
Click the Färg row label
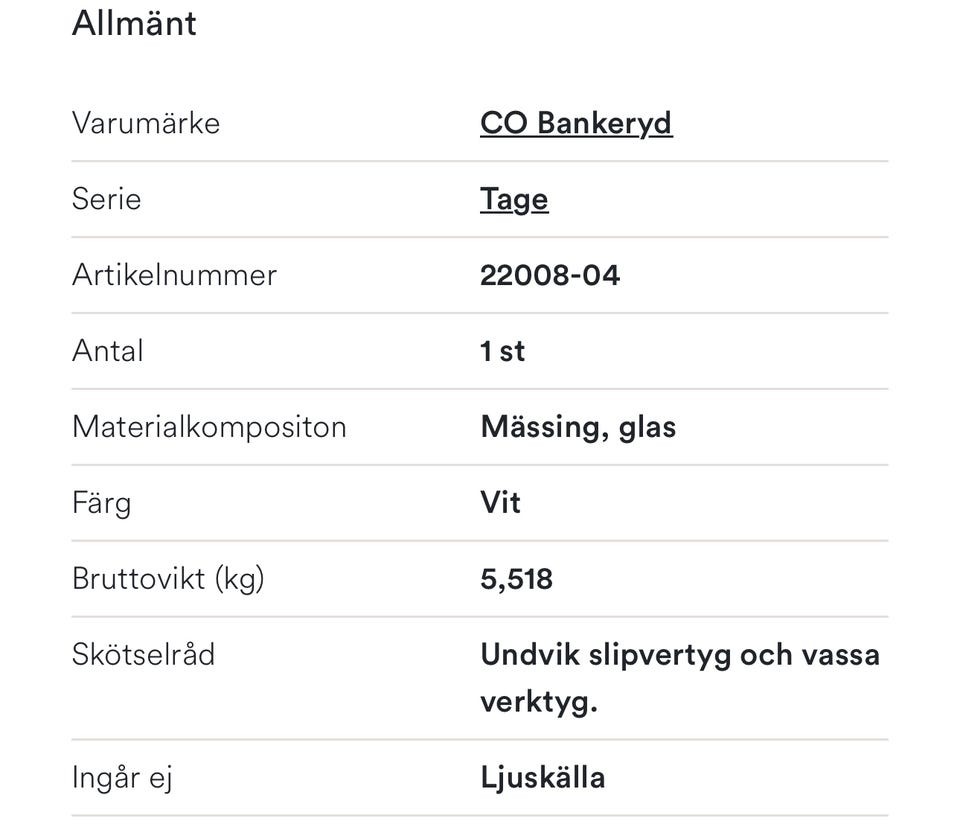(x=101, y=503)
